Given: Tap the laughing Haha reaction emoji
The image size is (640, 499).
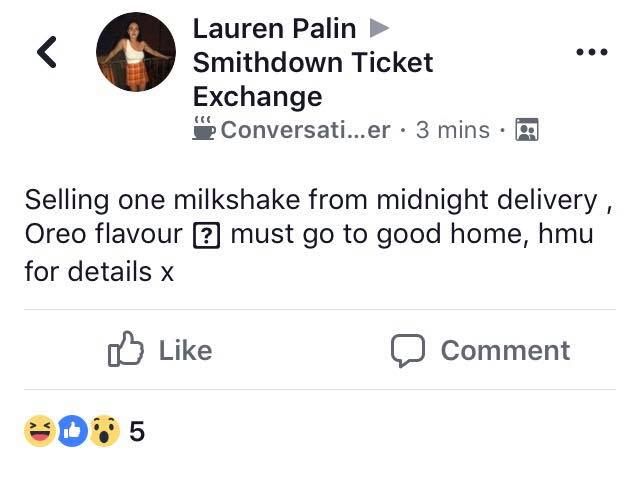Looking at the screenshot, I should (40, 431).
